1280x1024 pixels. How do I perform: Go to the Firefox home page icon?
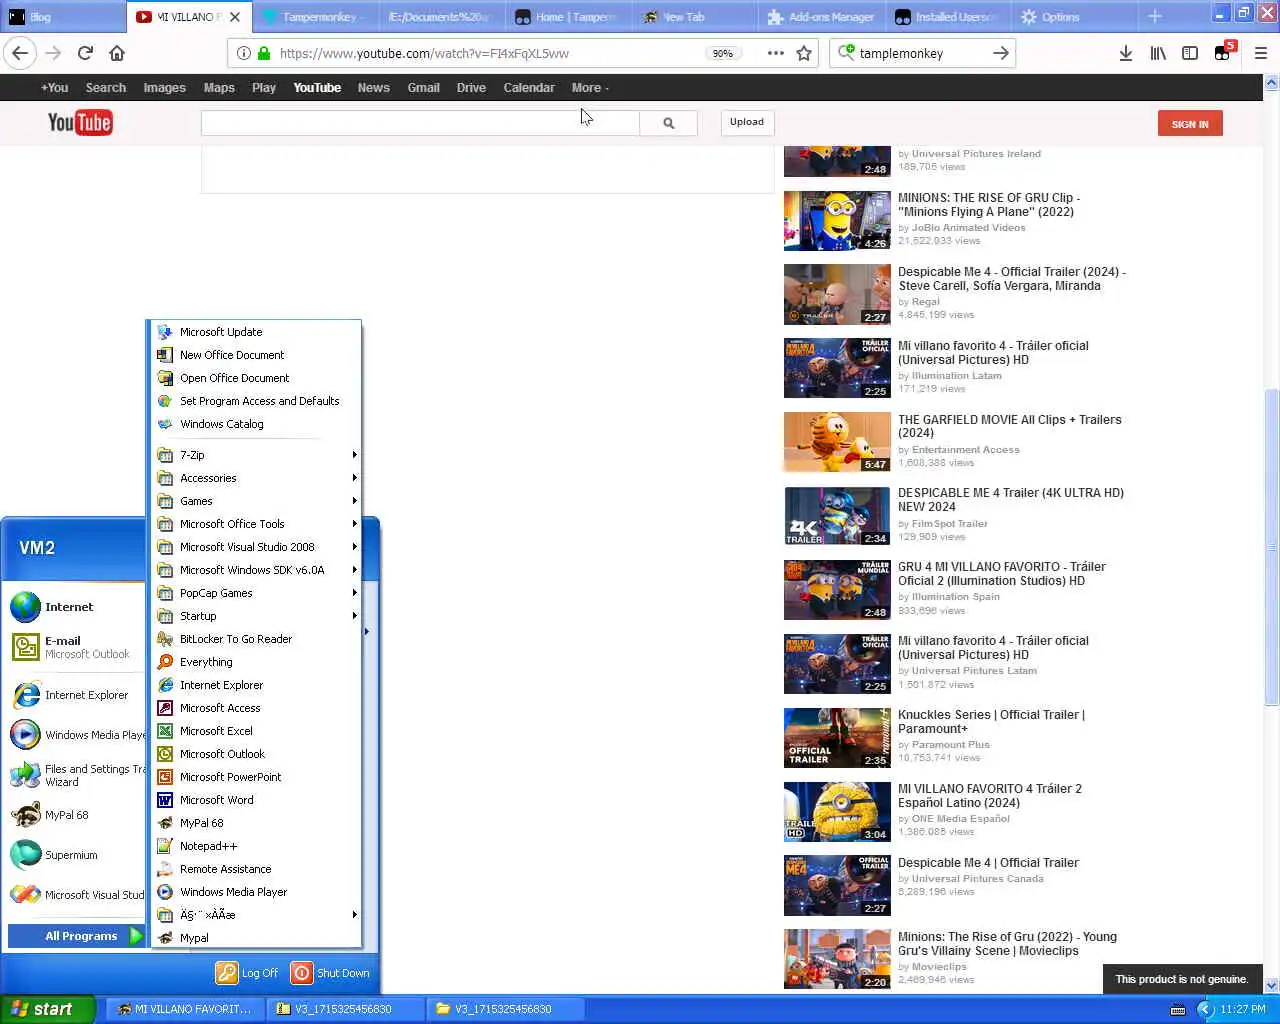117,53
